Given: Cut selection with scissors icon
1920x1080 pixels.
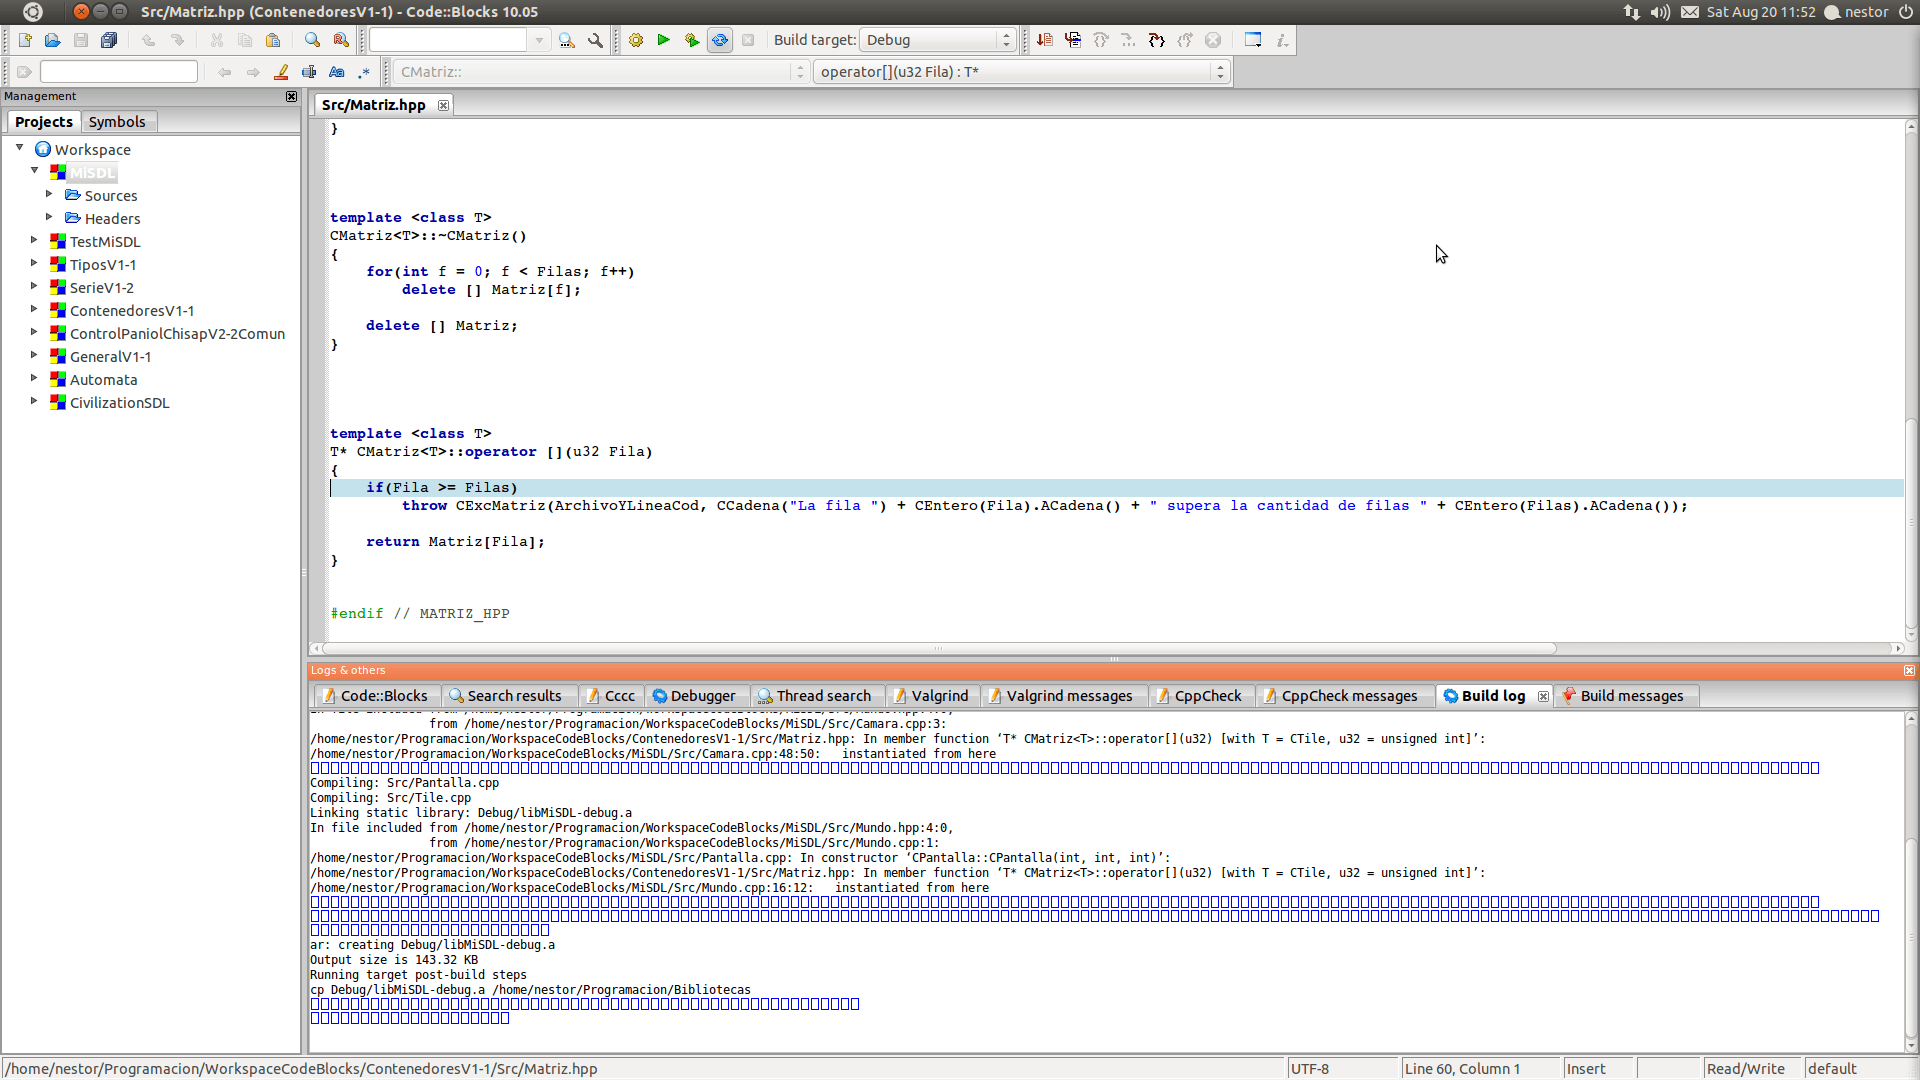Looking at the screenshot, I should [x=217, y=40].
